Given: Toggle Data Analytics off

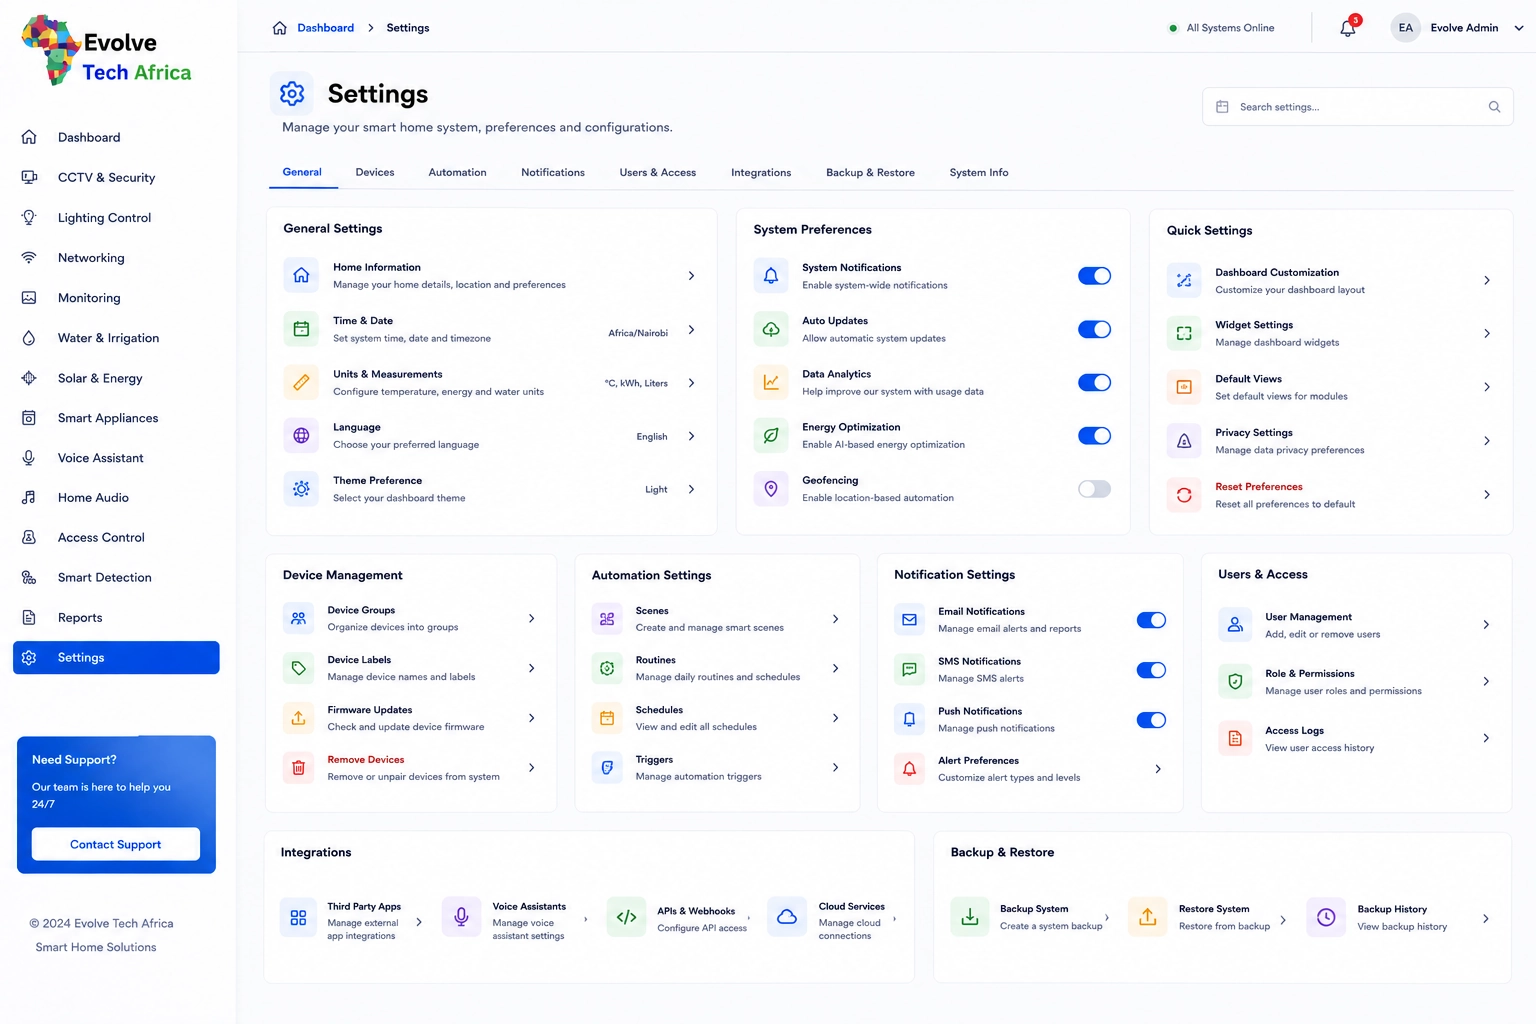Looking at the screenshot, I should [x=1094, y=382].
